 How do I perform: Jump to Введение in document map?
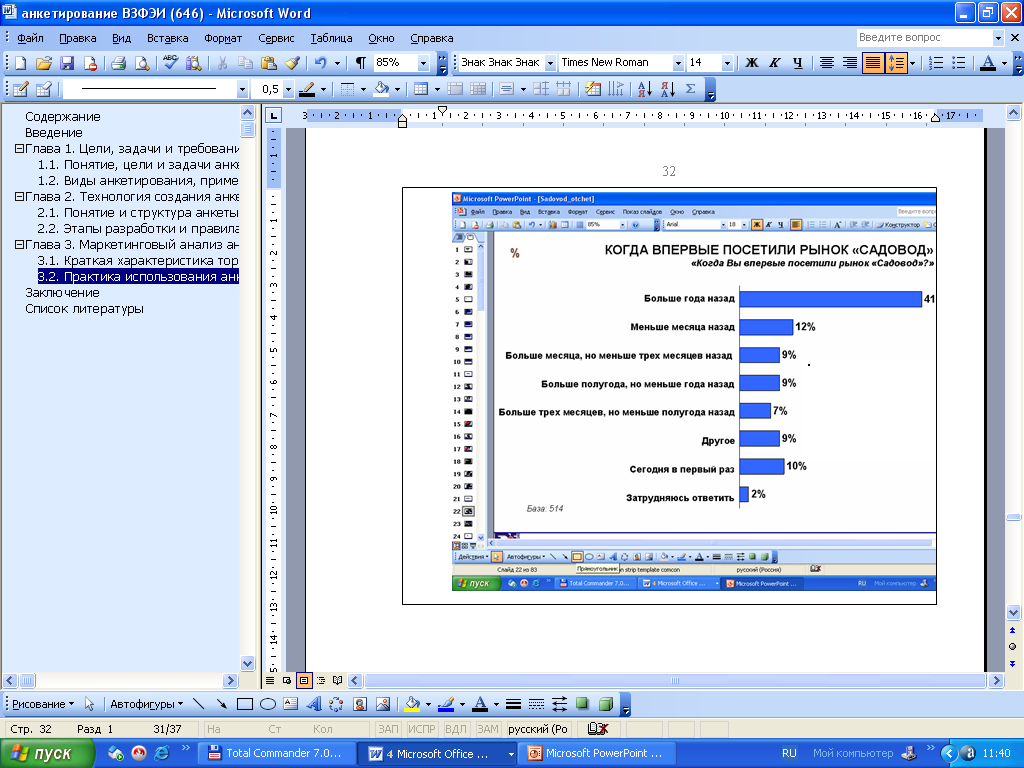coord(54,133)
